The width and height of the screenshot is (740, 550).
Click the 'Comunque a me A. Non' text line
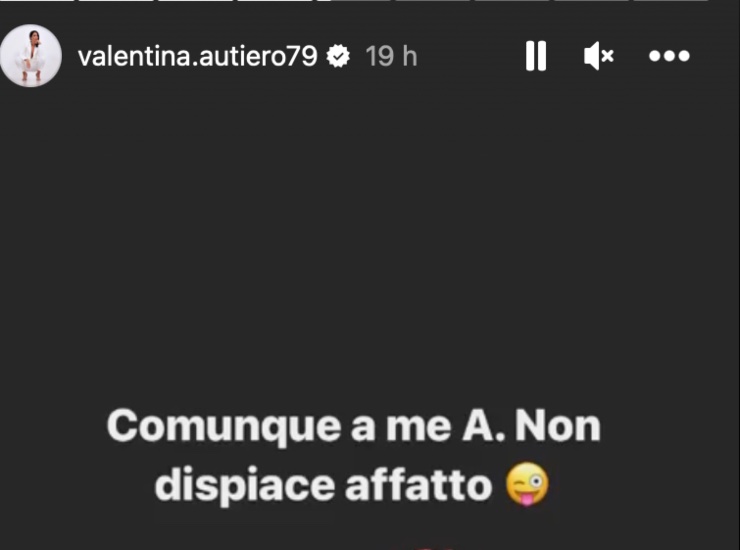pos(353,426)
